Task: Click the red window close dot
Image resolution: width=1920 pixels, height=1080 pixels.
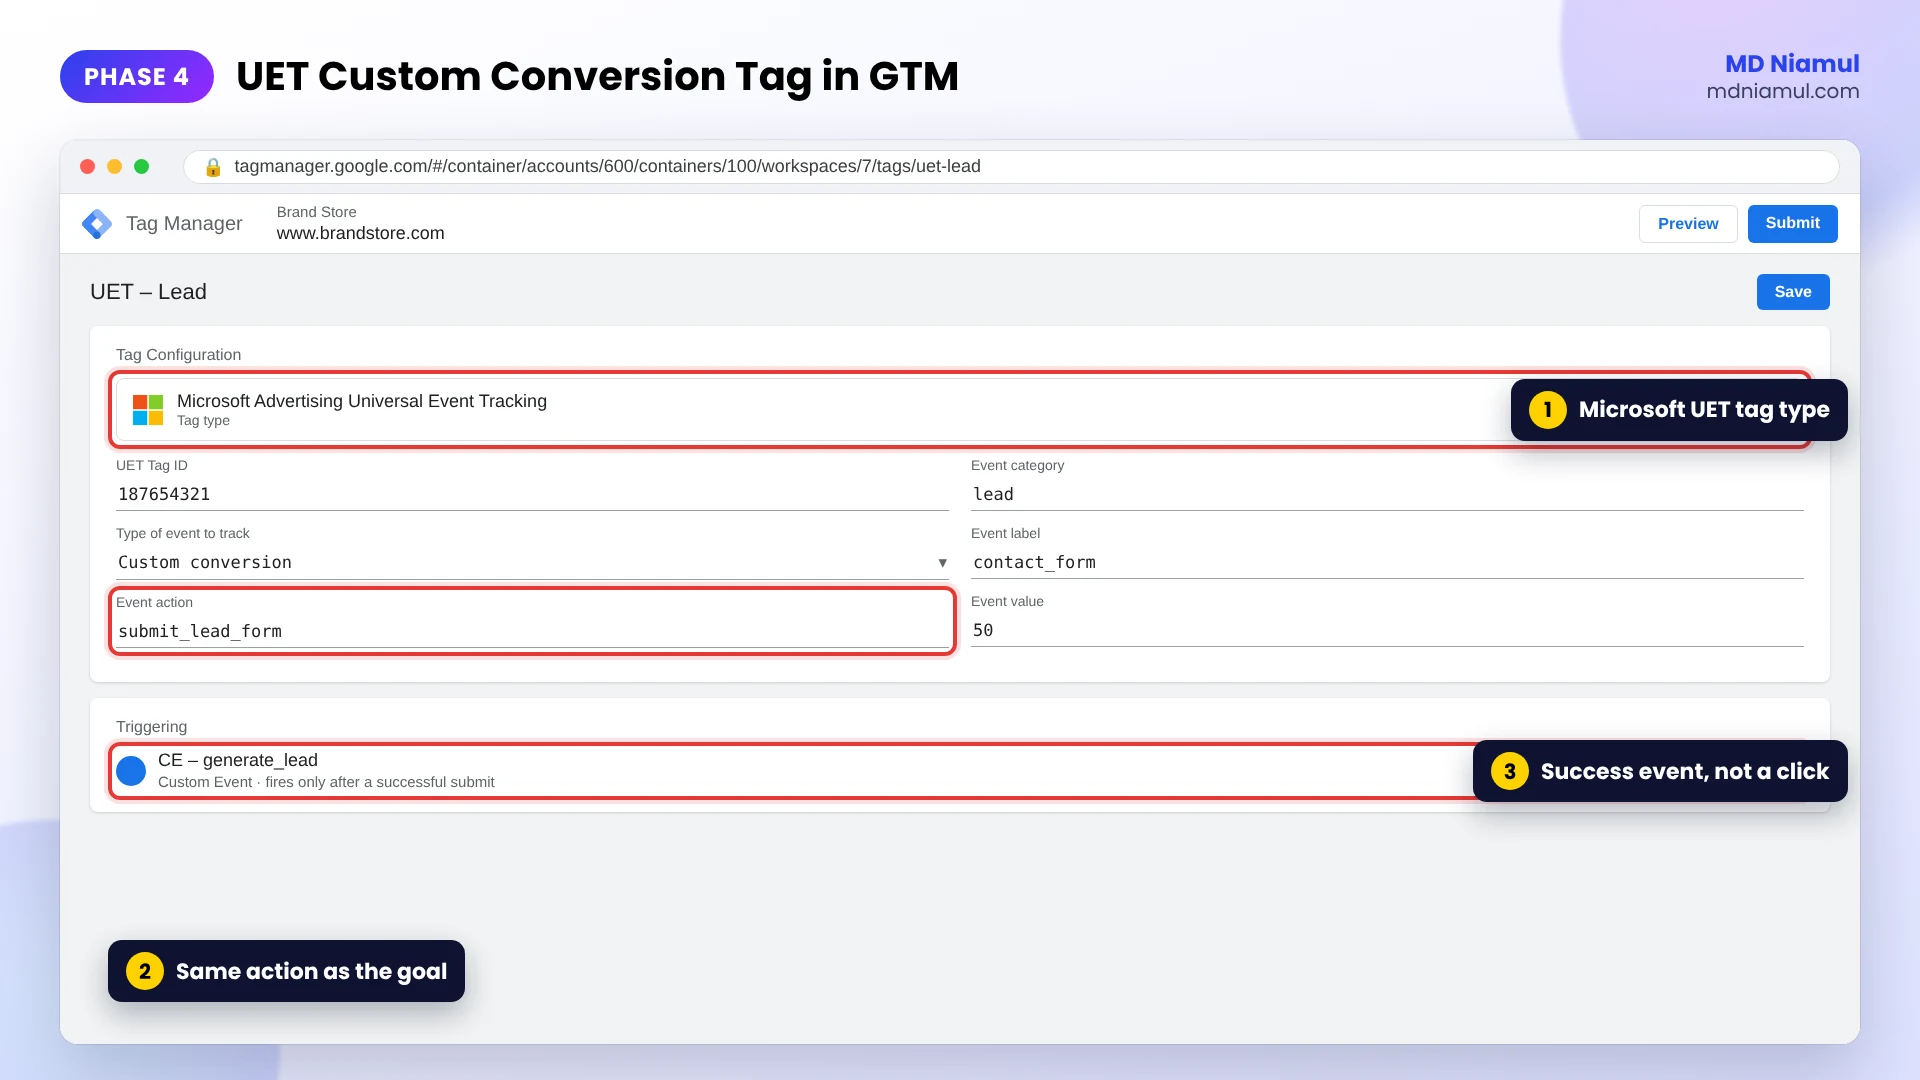Action: click(x=88, y=167)
